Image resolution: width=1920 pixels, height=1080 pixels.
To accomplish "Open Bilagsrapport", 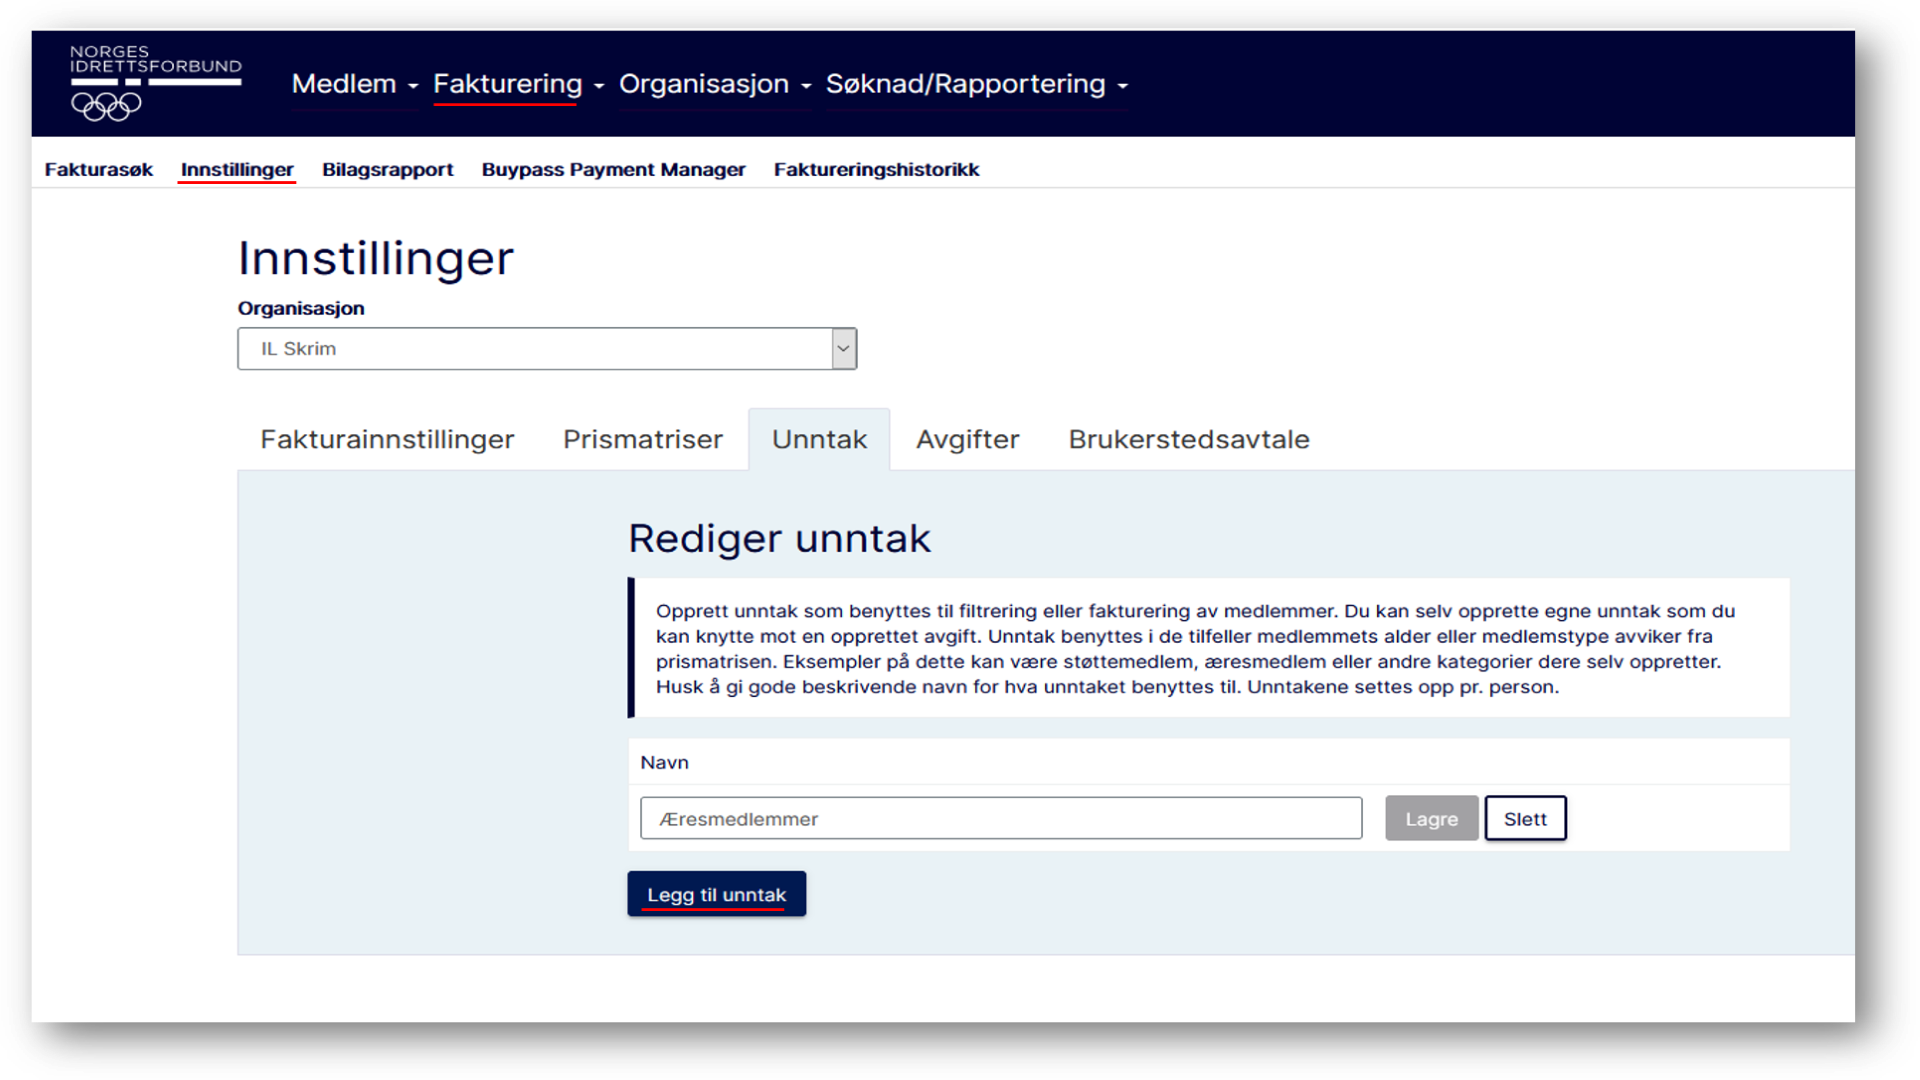I will click(387, 170).
